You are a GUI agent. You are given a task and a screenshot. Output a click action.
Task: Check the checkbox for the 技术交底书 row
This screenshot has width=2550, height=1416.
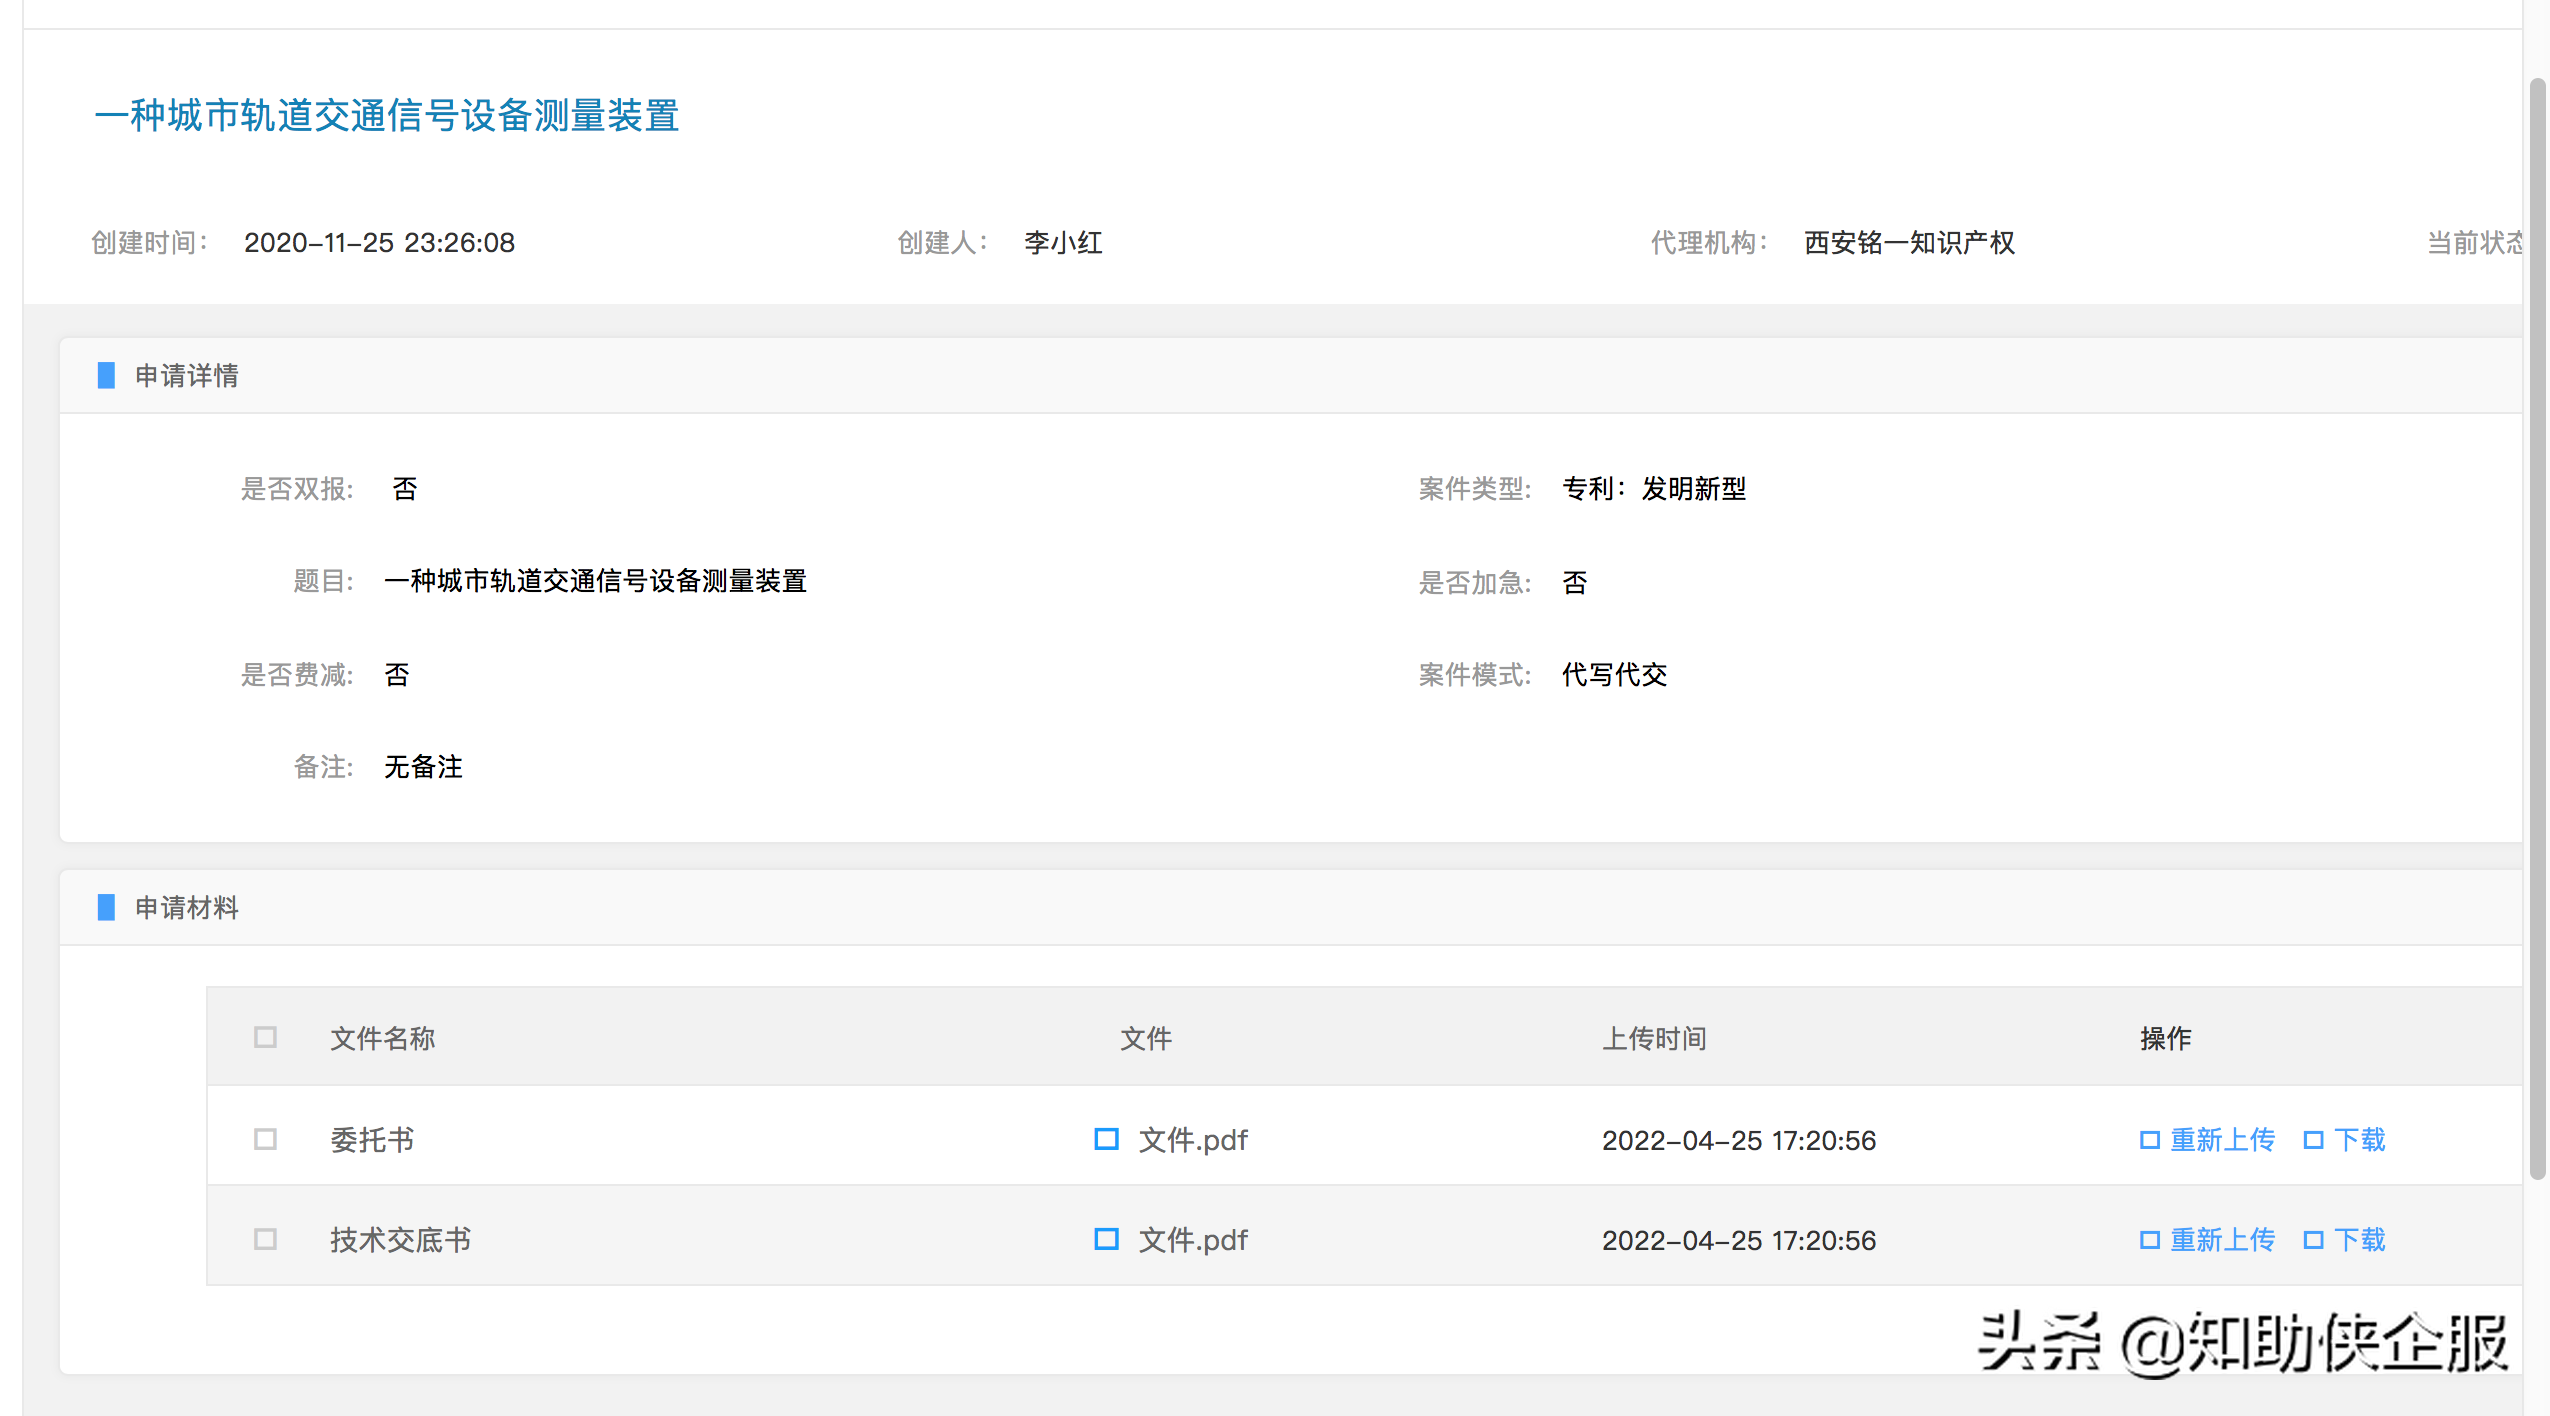point(265,1239)
